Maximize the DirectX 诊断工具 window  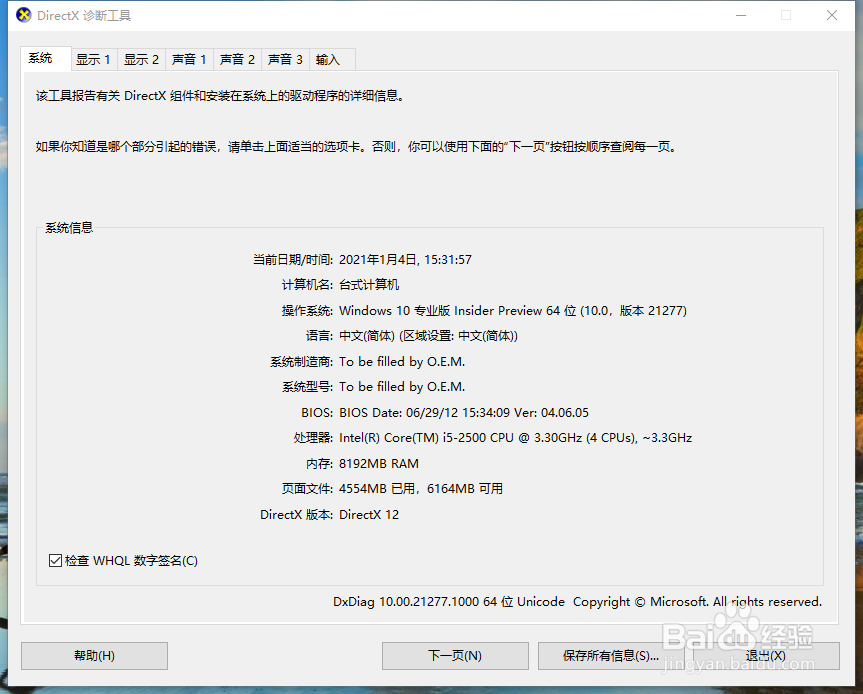click(x=786, y=15)
